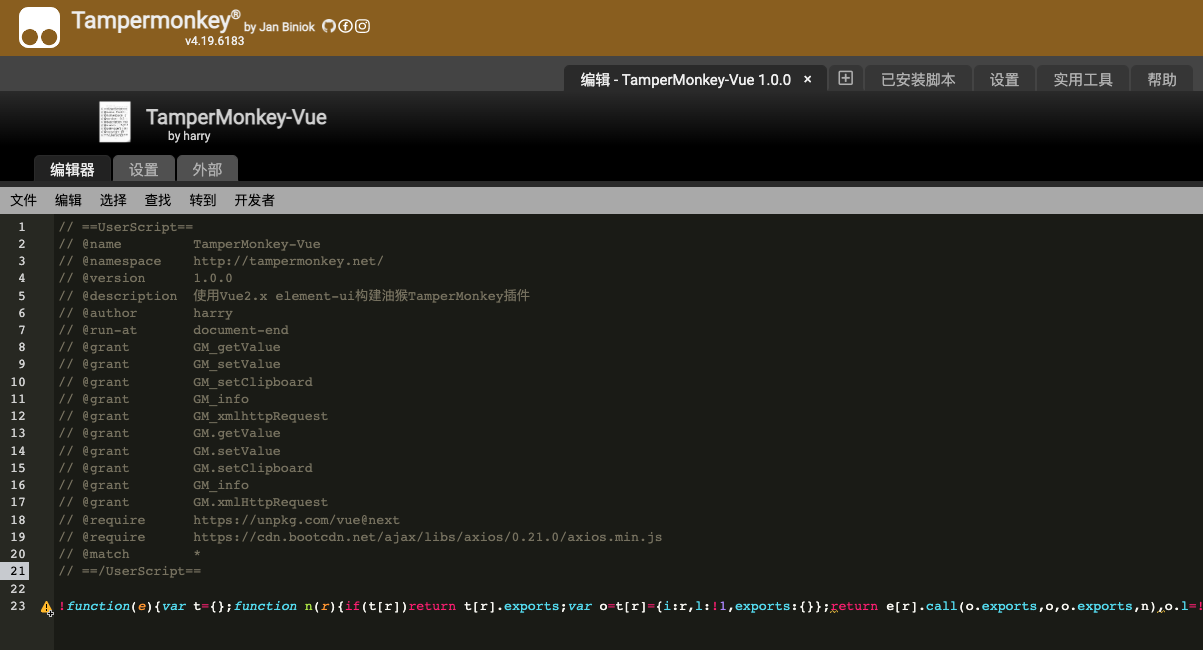
Task: Click the new script plus icon tab
Action: pos(845,78)
